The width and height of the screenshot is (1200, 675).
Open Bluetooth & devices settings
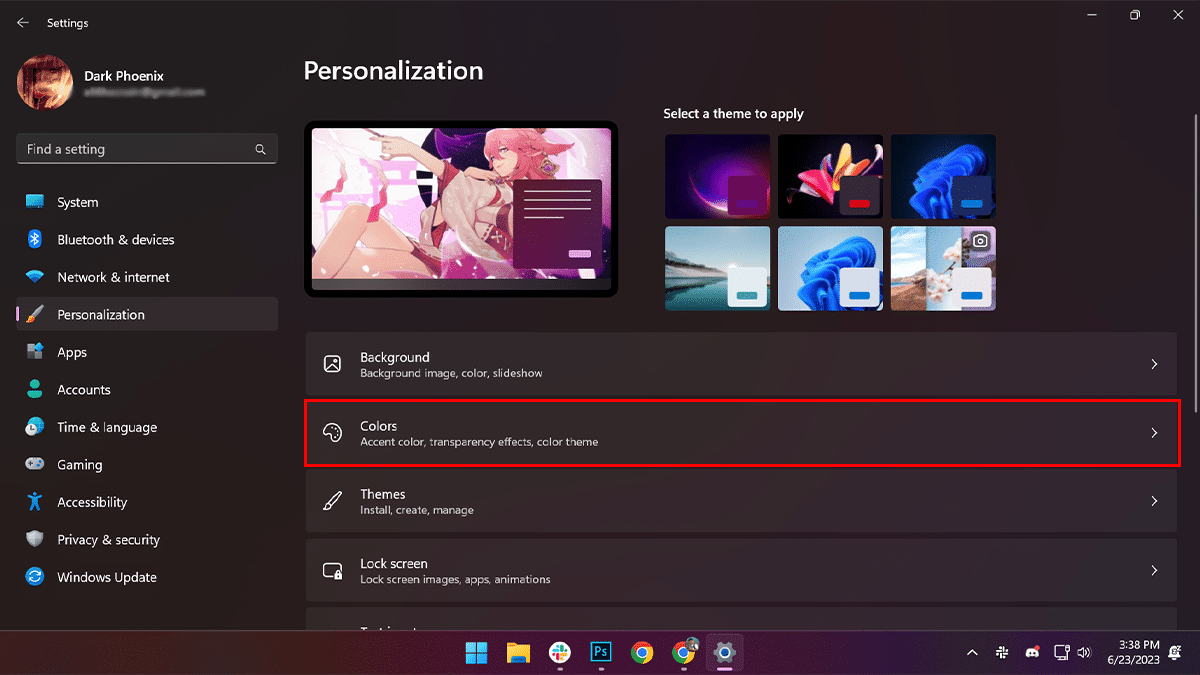pyautogui.click(x=115, y=240)
